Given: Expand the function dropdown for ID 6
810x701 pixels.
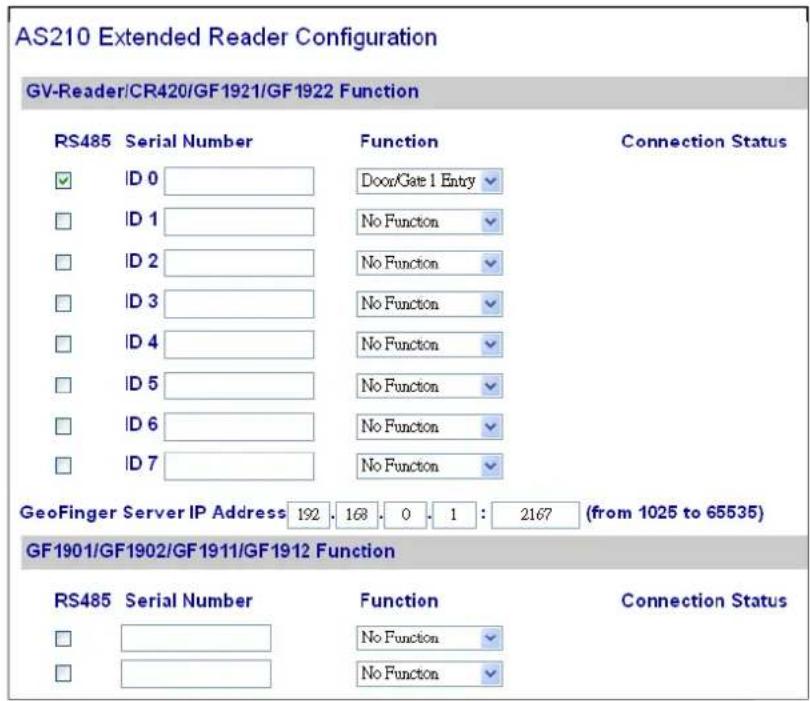Looking at the screenshot, I should pos(429,427).
